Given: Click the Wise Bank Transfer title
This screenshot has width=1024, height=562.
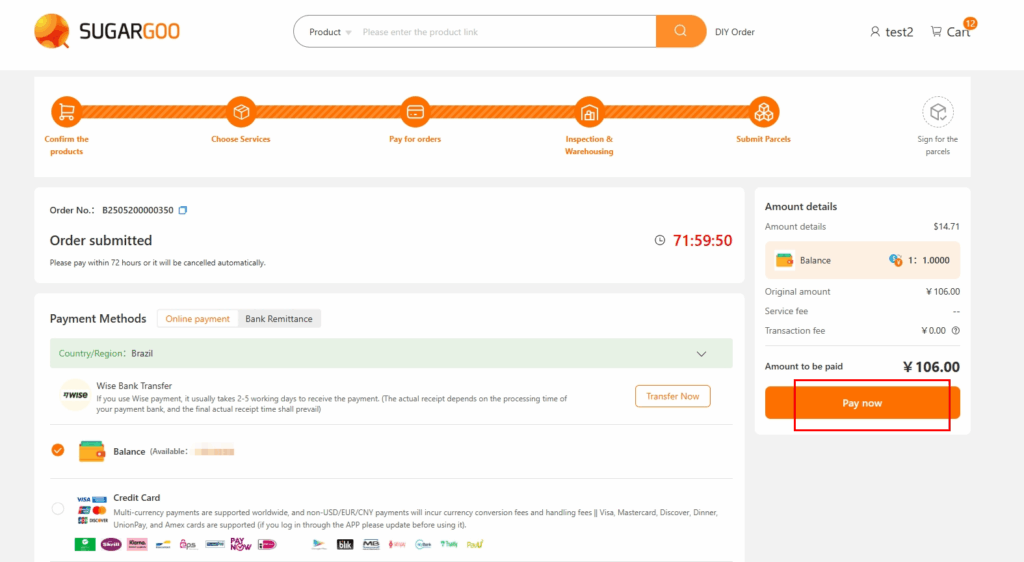Looking at the screenshot, I should tap(134, 386).
